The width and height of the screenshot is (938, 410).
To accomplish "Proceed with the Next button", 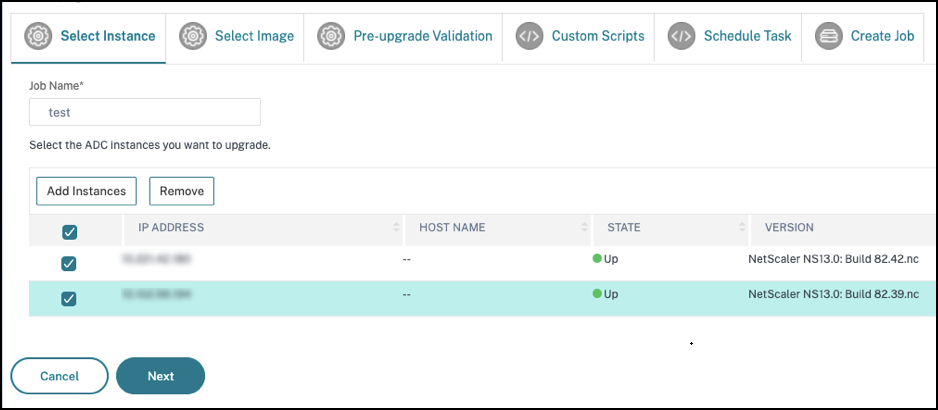I will [160, 376].
